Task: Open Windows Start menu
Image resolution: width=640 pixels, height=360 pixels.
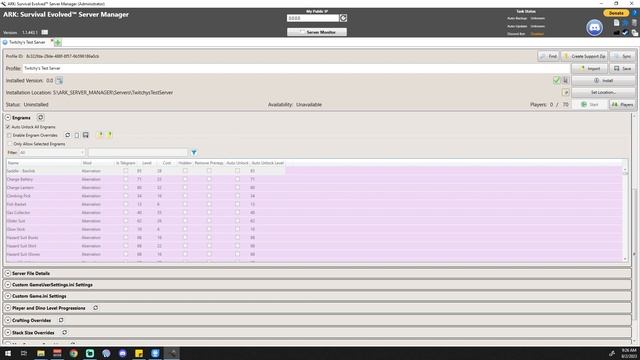Action: pyautogui.click(x=8, y=353)
